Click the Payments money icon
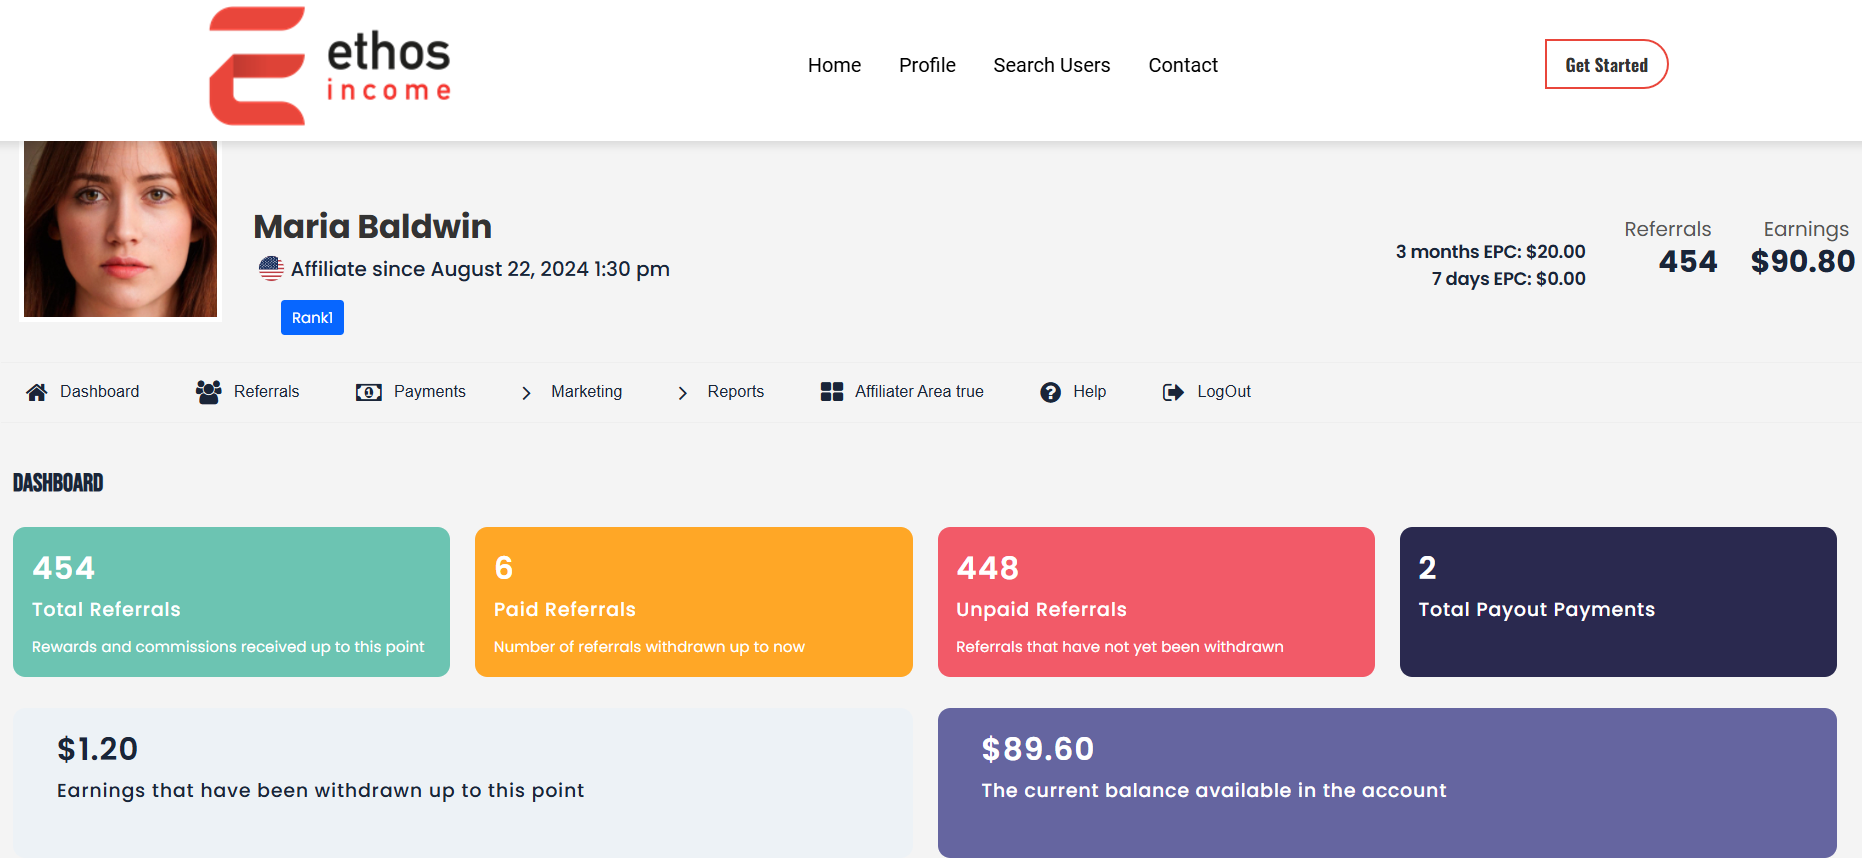 (x=368, y=392)
